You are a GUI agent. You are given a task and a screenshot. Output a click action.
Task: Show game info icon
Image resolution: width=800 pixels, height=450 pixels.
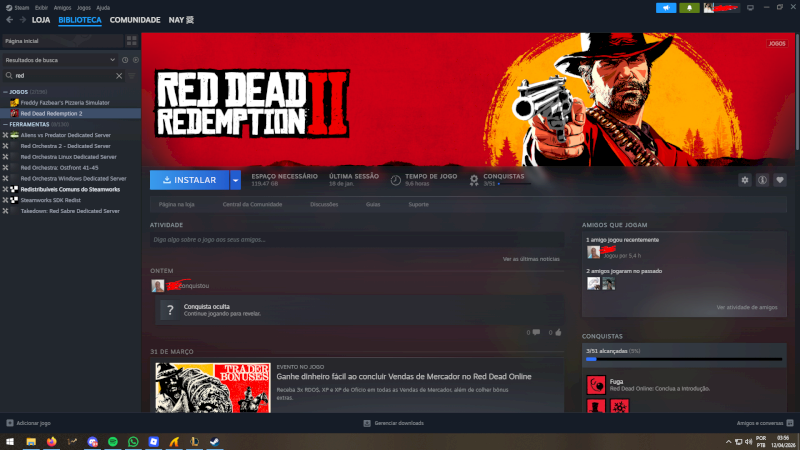pyautogui.click(x=762, y=180)
